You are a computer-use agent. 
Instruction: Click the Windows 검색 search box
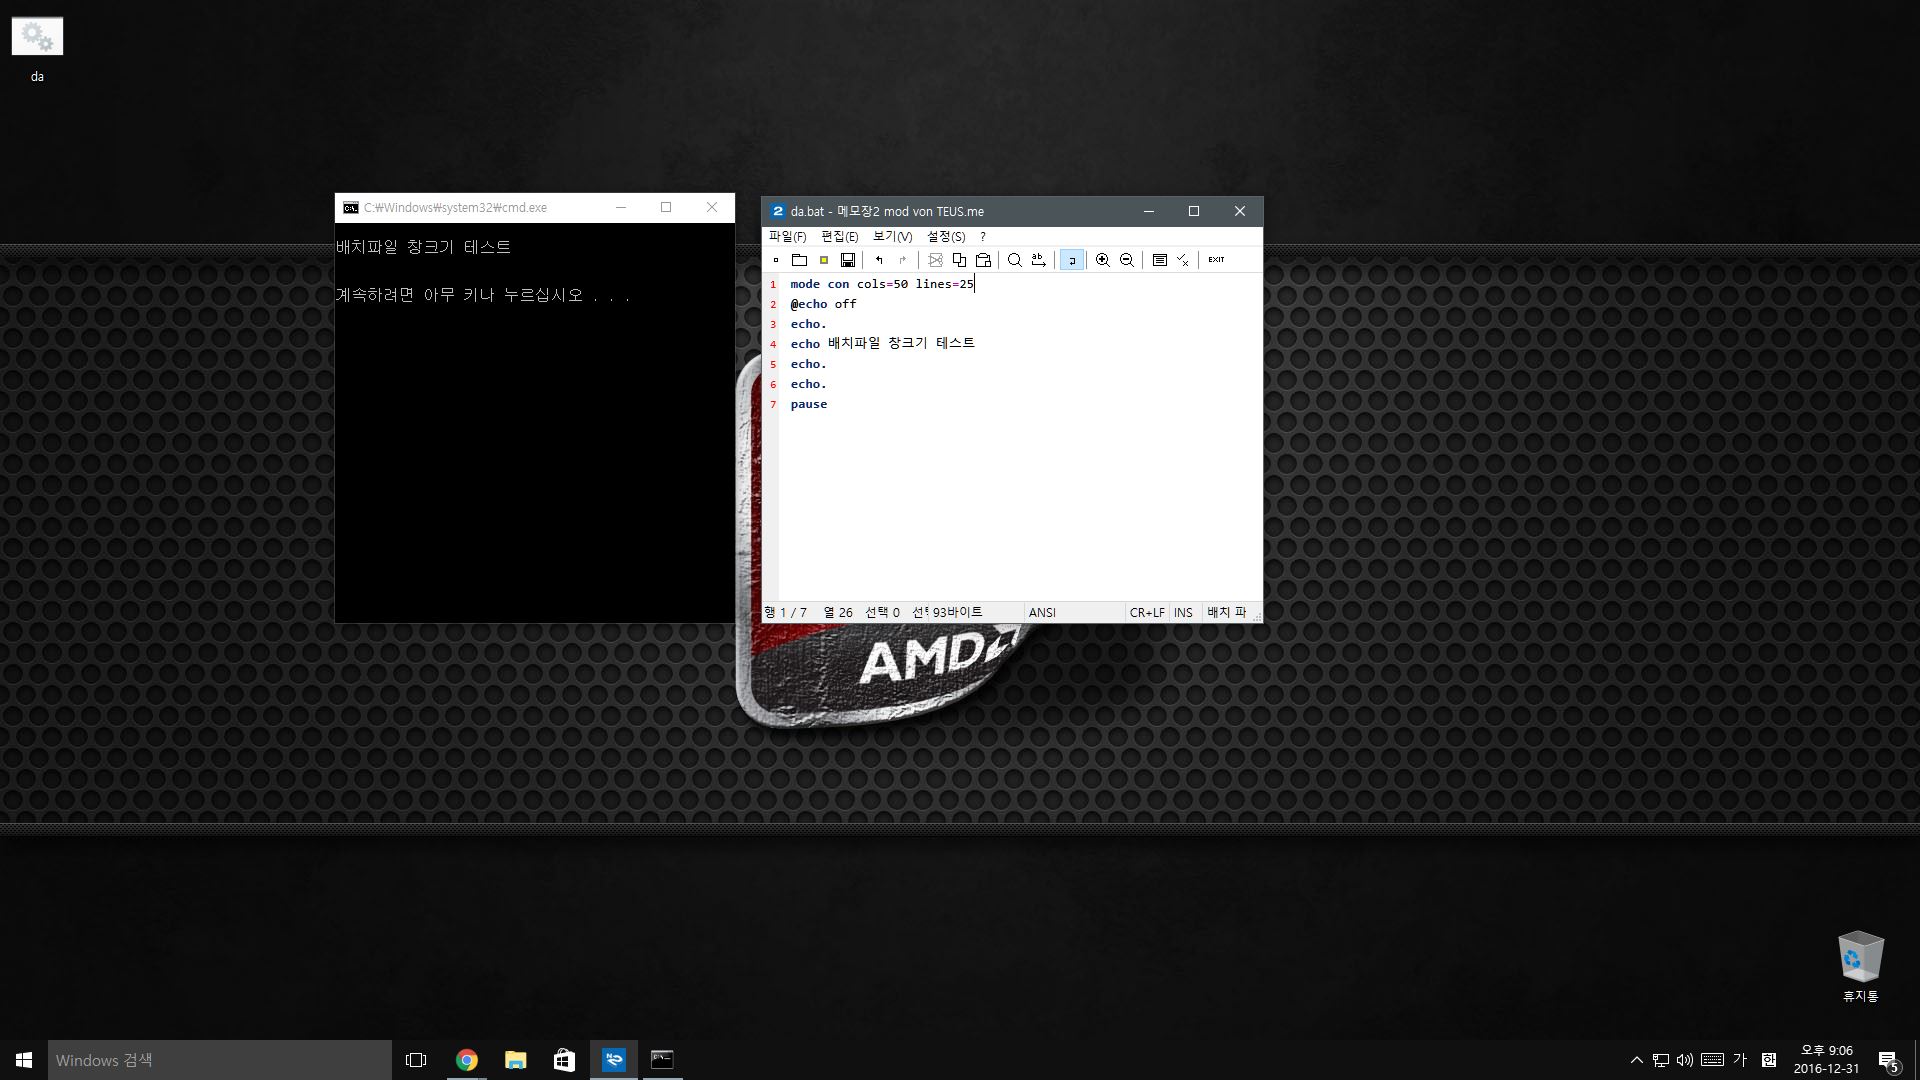tap(220, 1060)
